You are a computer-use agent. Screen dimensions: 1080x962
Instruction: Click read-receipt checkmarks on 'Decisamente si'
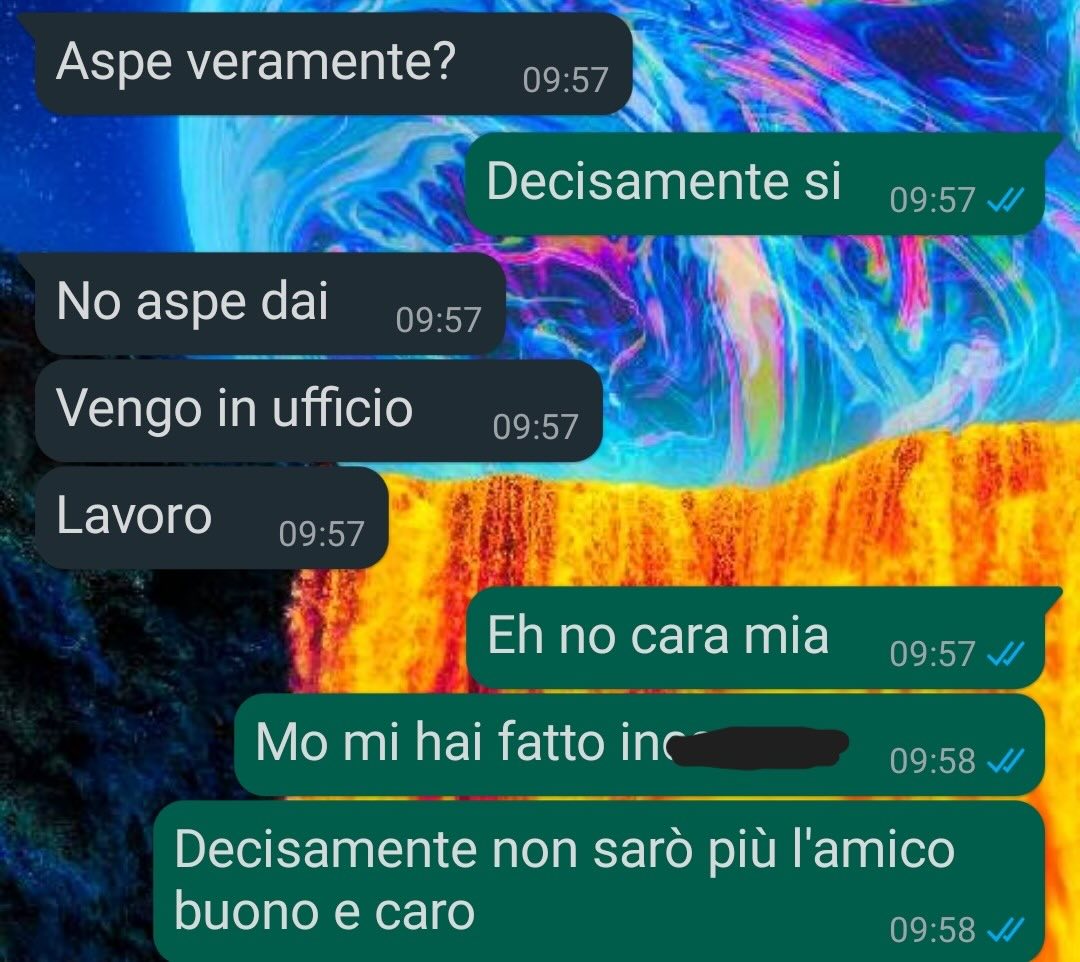pos(1006,200)
